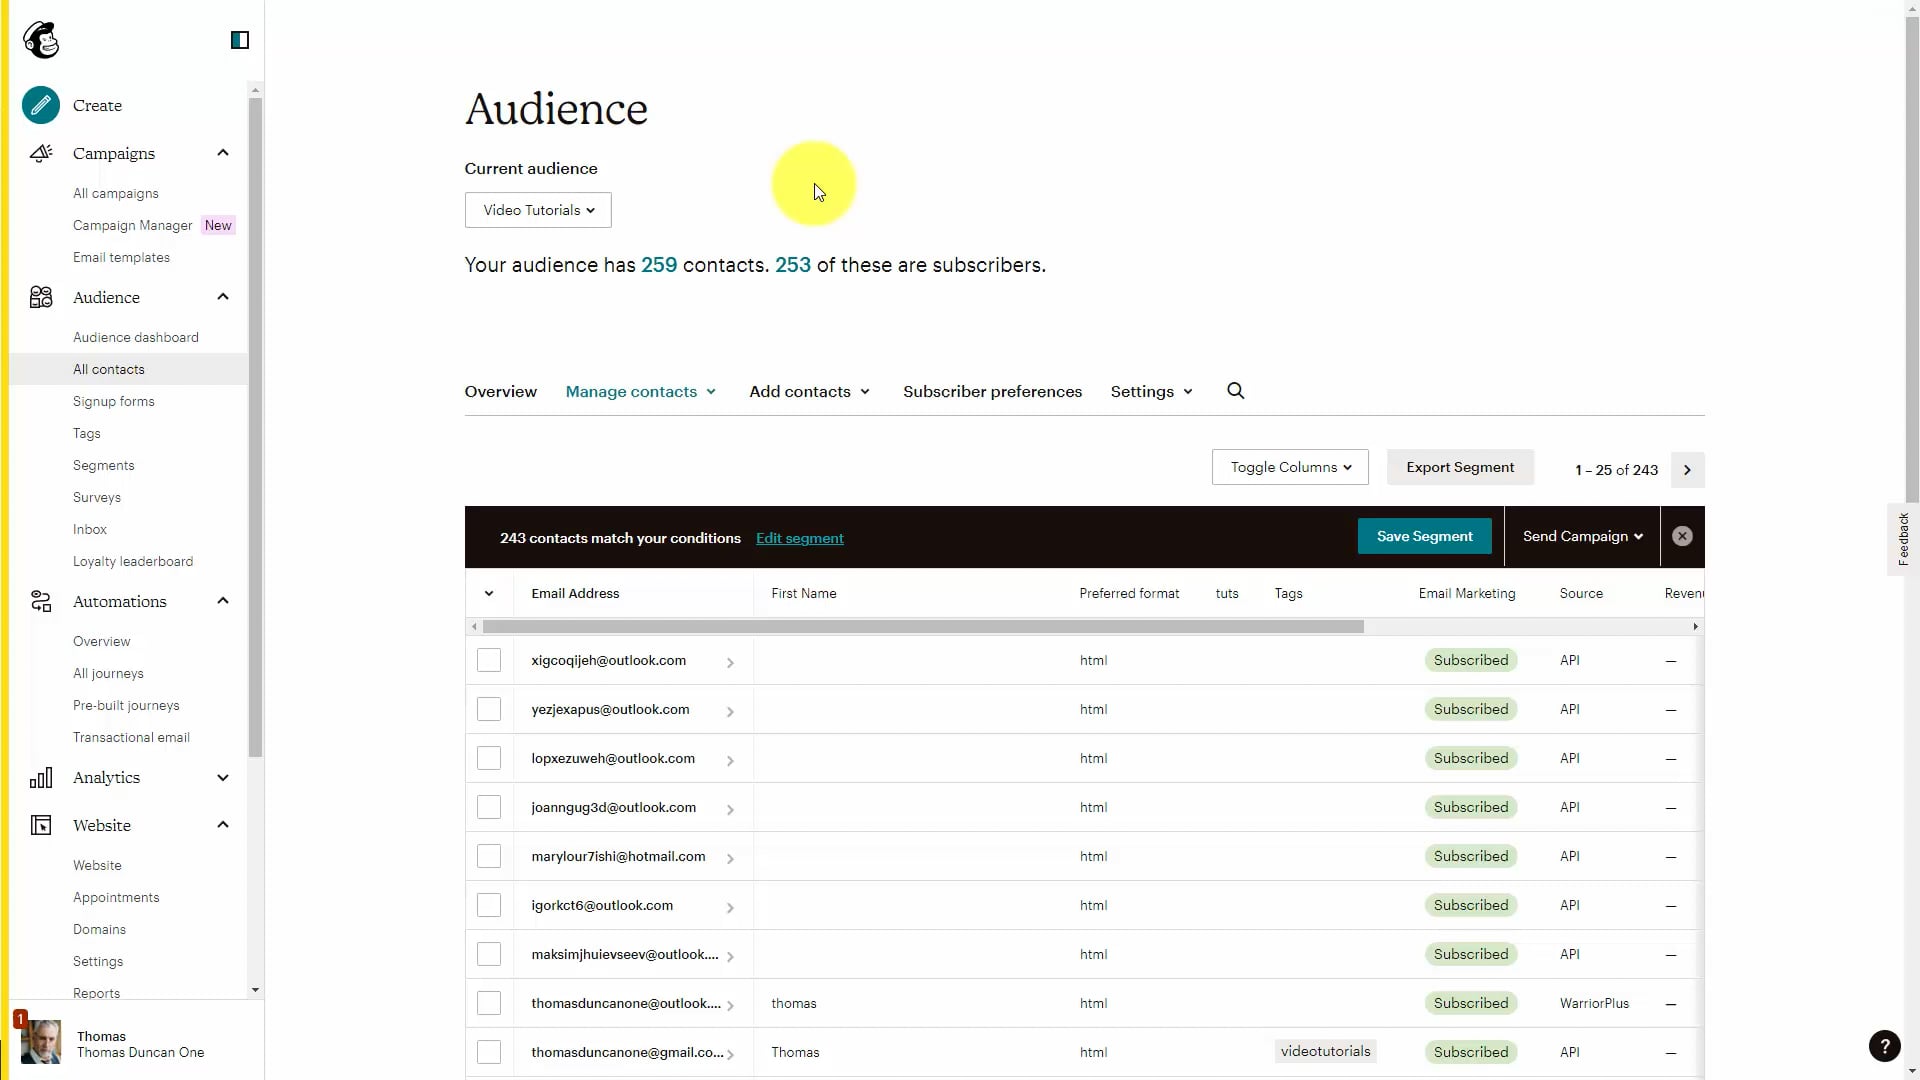This screenshot has width=1920, height=1080.
Task: Go to next page of contacts
Action: click(x=1687, y=470)
